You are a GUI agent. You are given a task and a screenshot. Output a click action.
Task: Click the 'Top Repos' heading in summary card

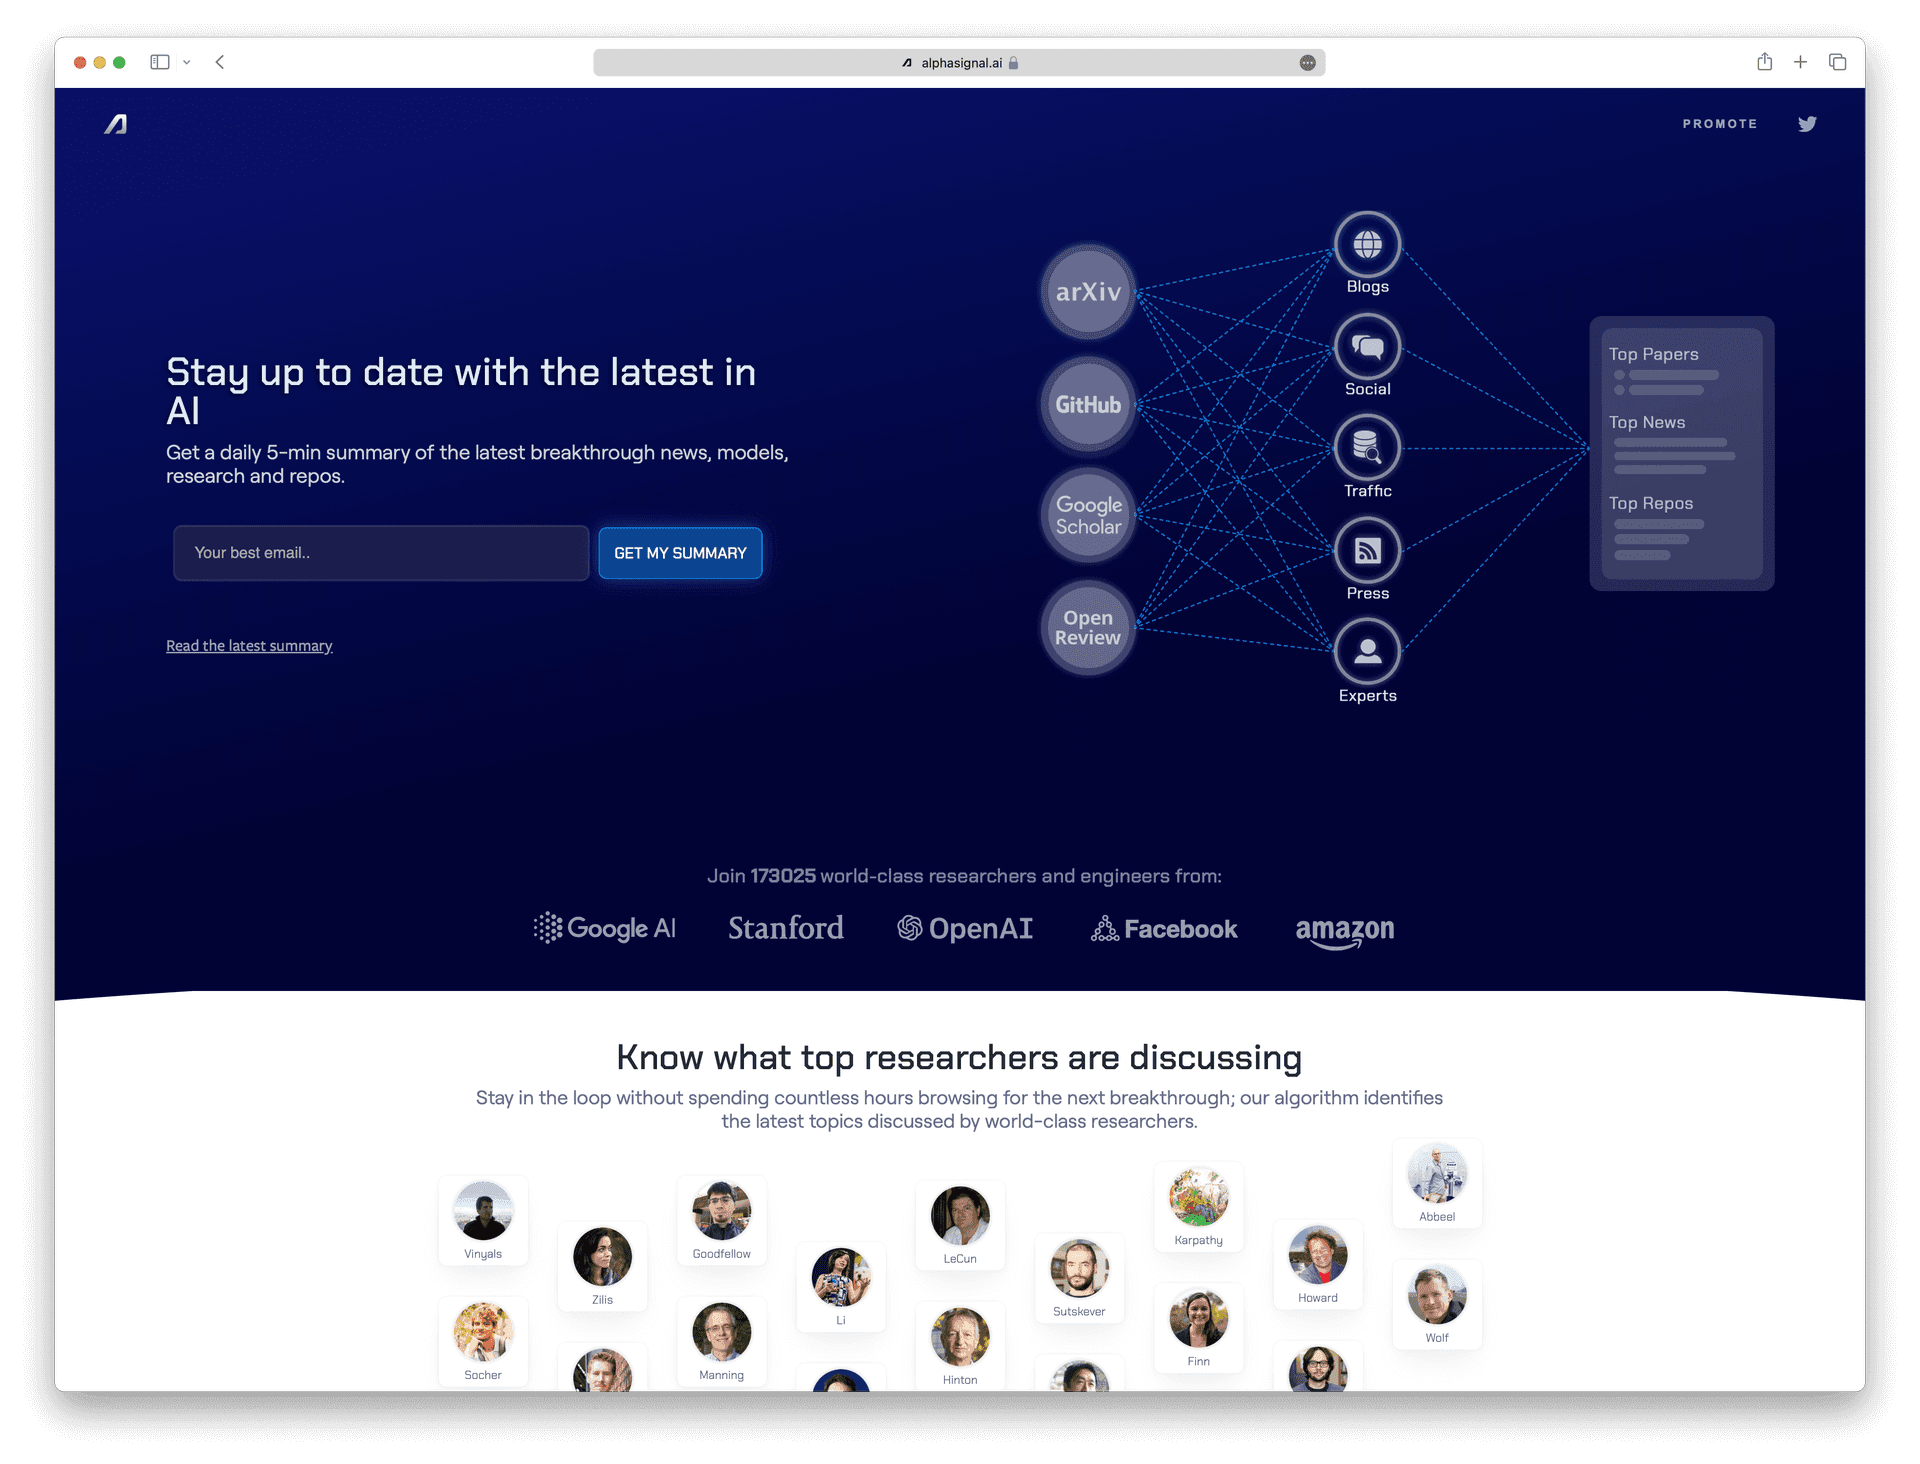coord(1650,503)
